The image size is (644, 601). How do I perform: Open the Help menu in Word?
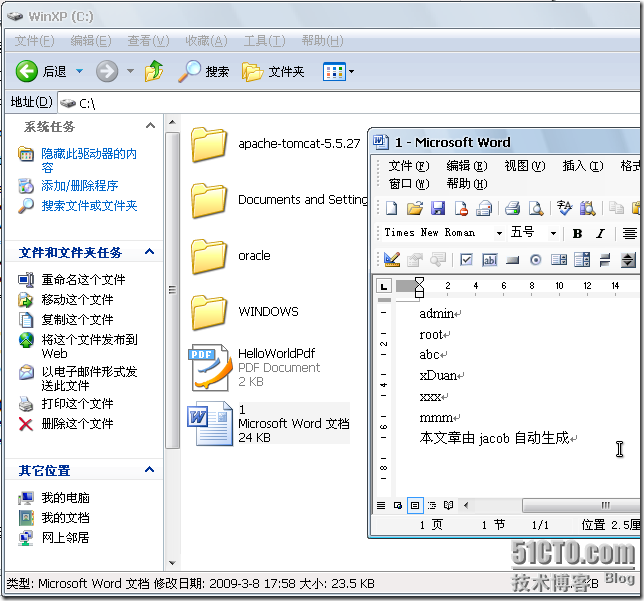coord(467,183)
